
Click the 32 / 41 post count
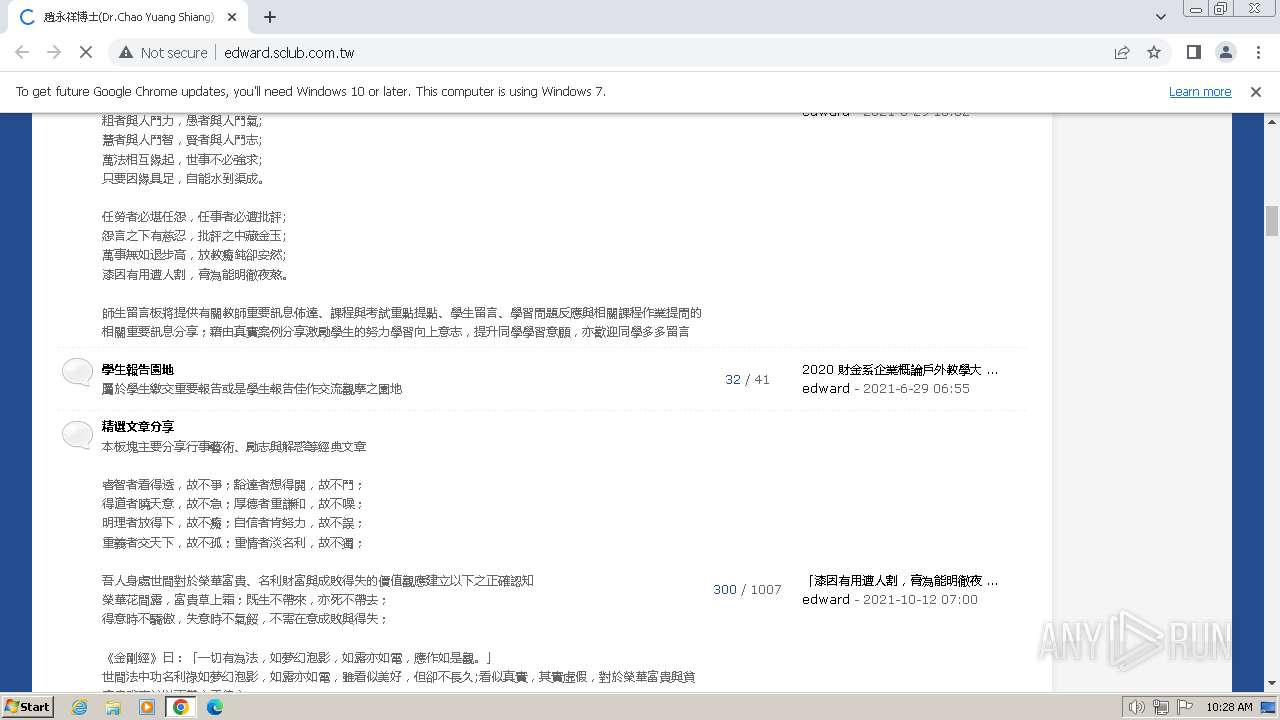(747, 379)
